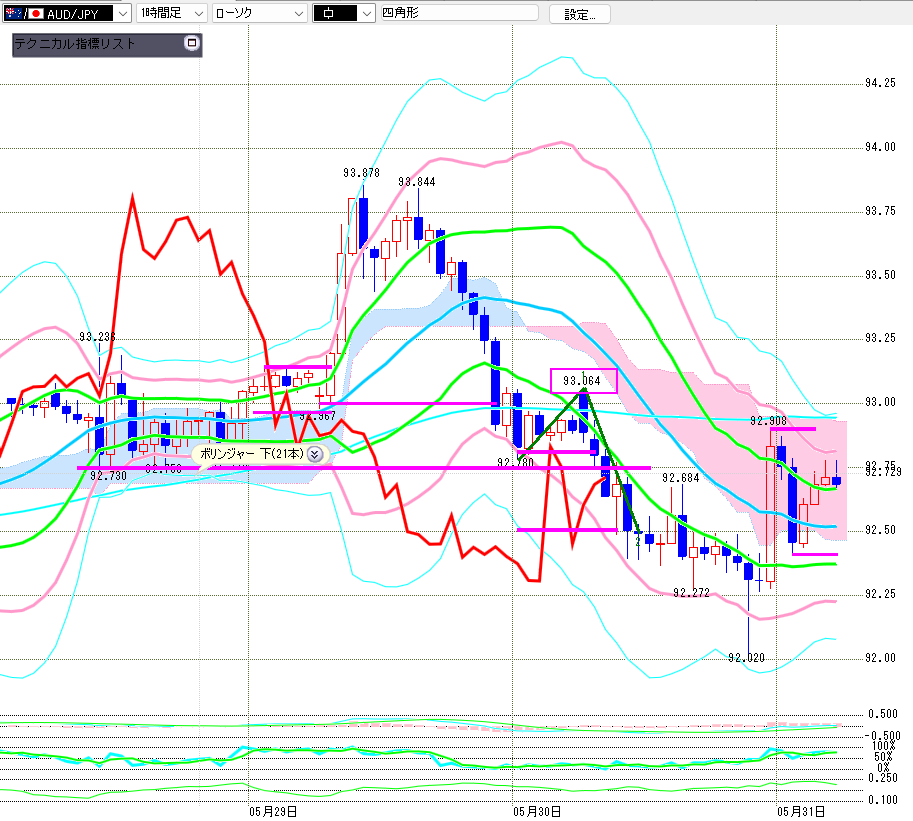Screen dimensions: 913x821
Task: Click the 93.50 price axis label
Action: (880, 275)
